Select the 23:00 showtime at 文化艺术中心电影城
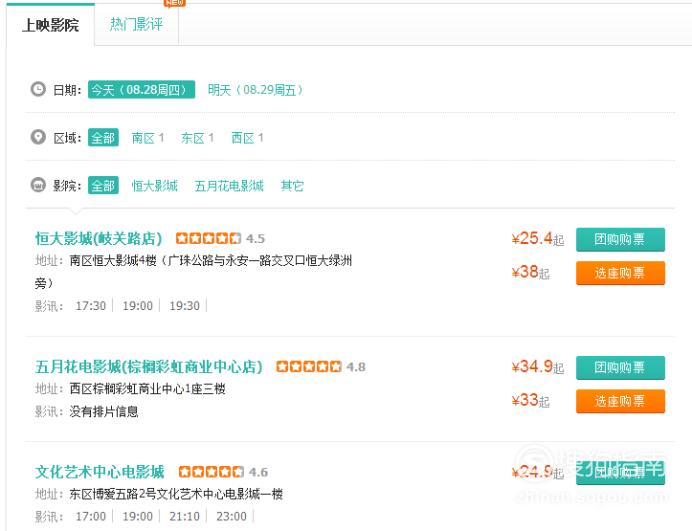The height and width of the screenshot is (531, 692). [x=231, y=516]
